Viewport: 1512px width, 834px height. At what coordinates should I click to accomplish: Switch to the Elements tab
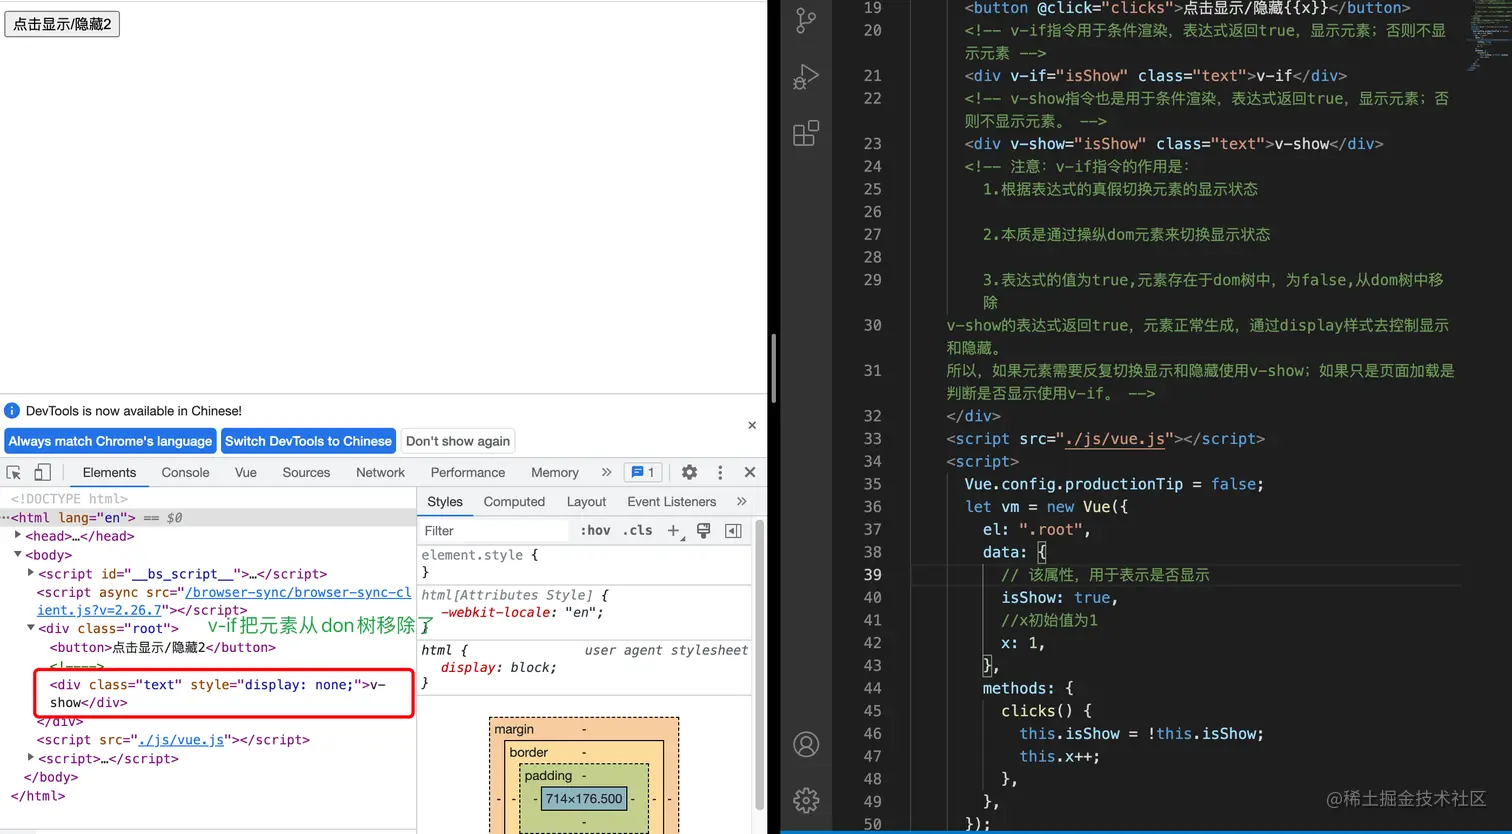pyautogui.click(x=109, y=473)
